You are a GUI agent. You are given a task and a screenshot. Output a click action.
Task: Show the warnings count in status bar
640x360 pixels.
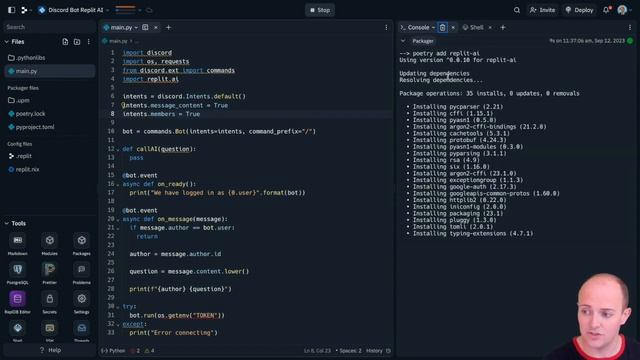pyautogui.click(x=149, y=351)
